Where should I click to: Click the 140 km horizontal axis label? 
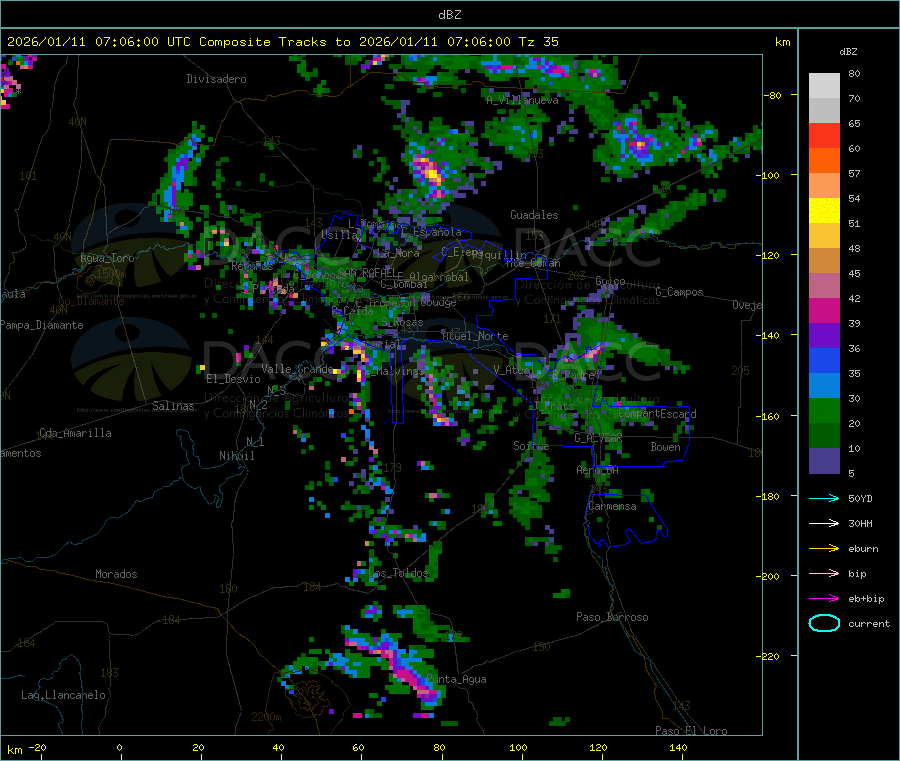coord(678,747)
